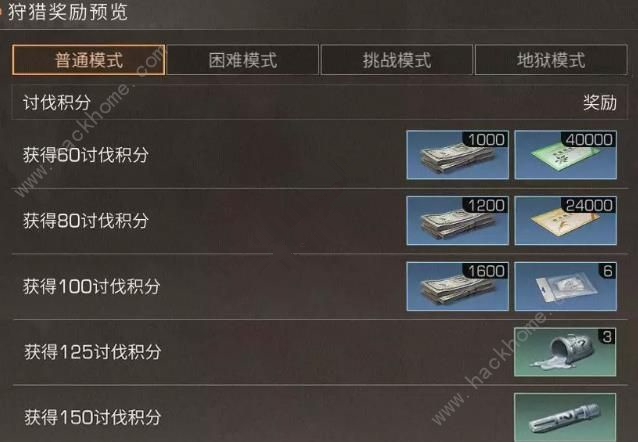Click the 获得150讨伐积分 row label
Image resolution: width=638 pixels, height=442 pixels.
pos(92,418)
